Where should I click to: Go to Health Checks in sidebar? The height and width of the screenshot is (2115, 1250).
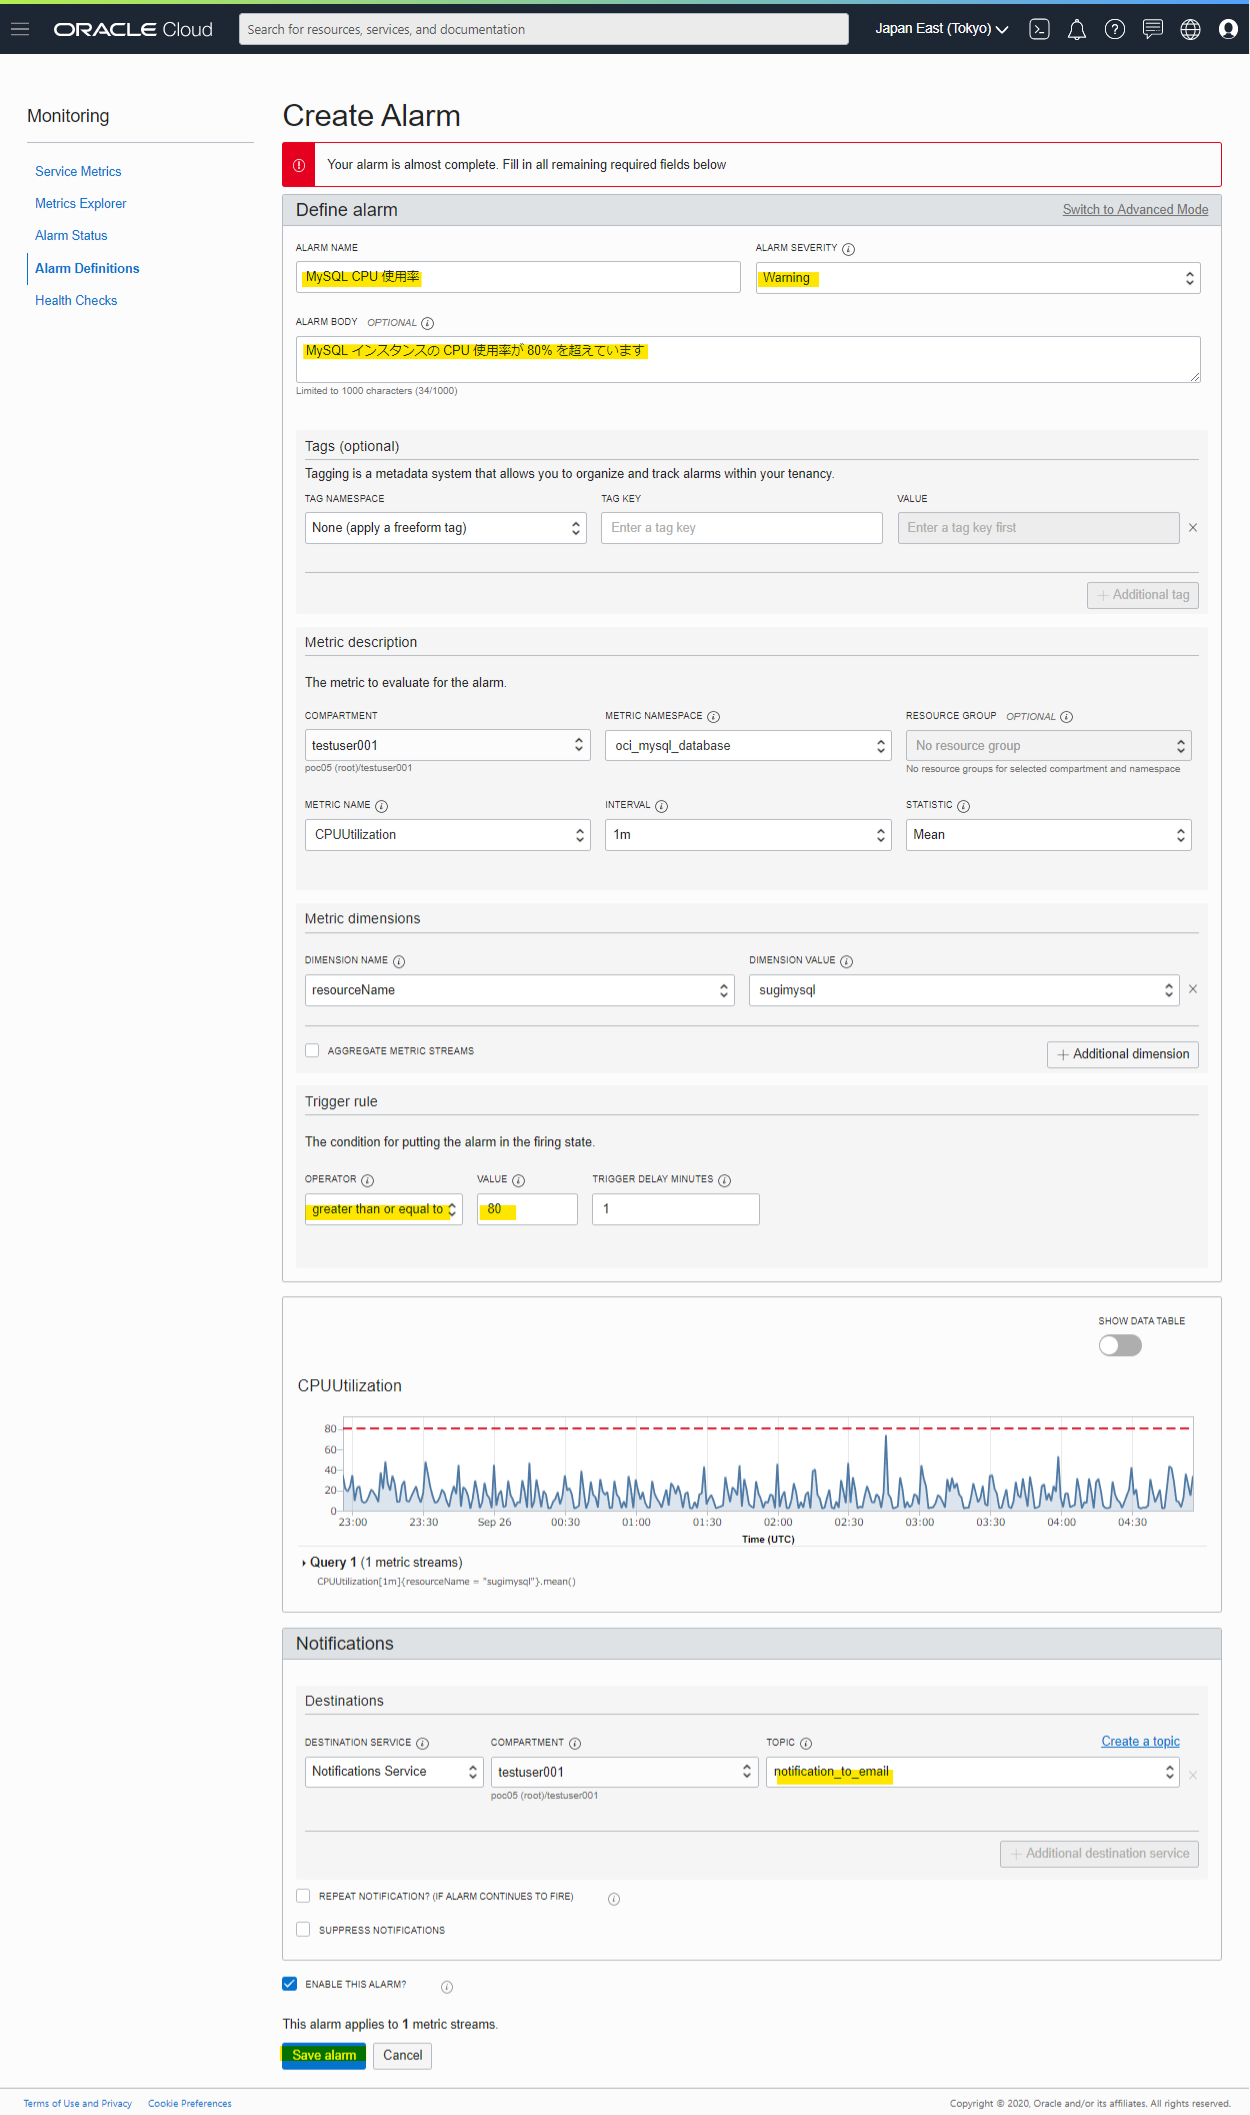pyautogui.click(x=76, y=301)
